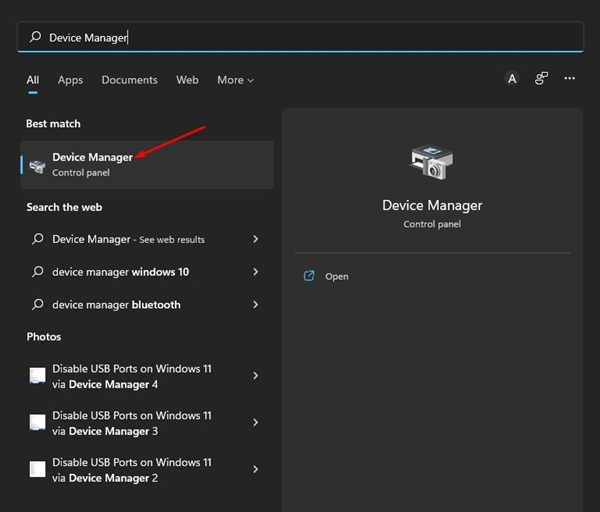Click the 'Search the web' section heading
600x512 pixels.
tap(64, 207)
